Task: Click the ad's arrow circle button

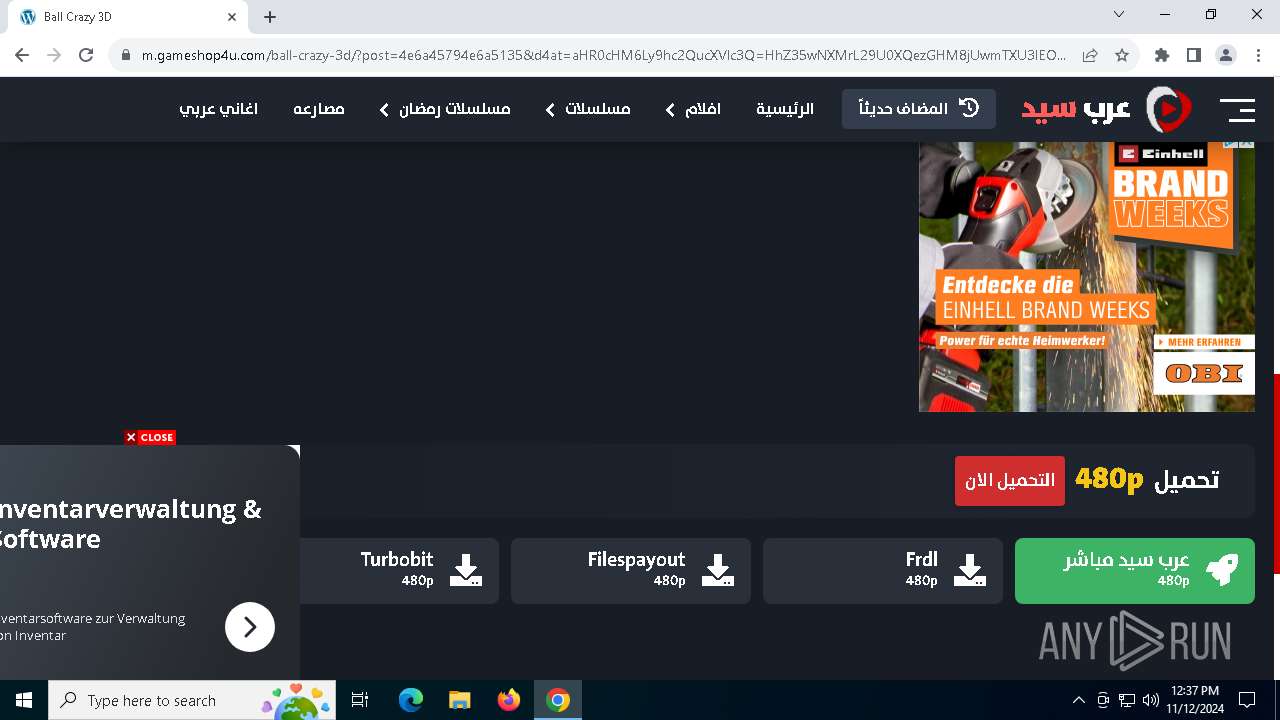Action: click(250, 627)
